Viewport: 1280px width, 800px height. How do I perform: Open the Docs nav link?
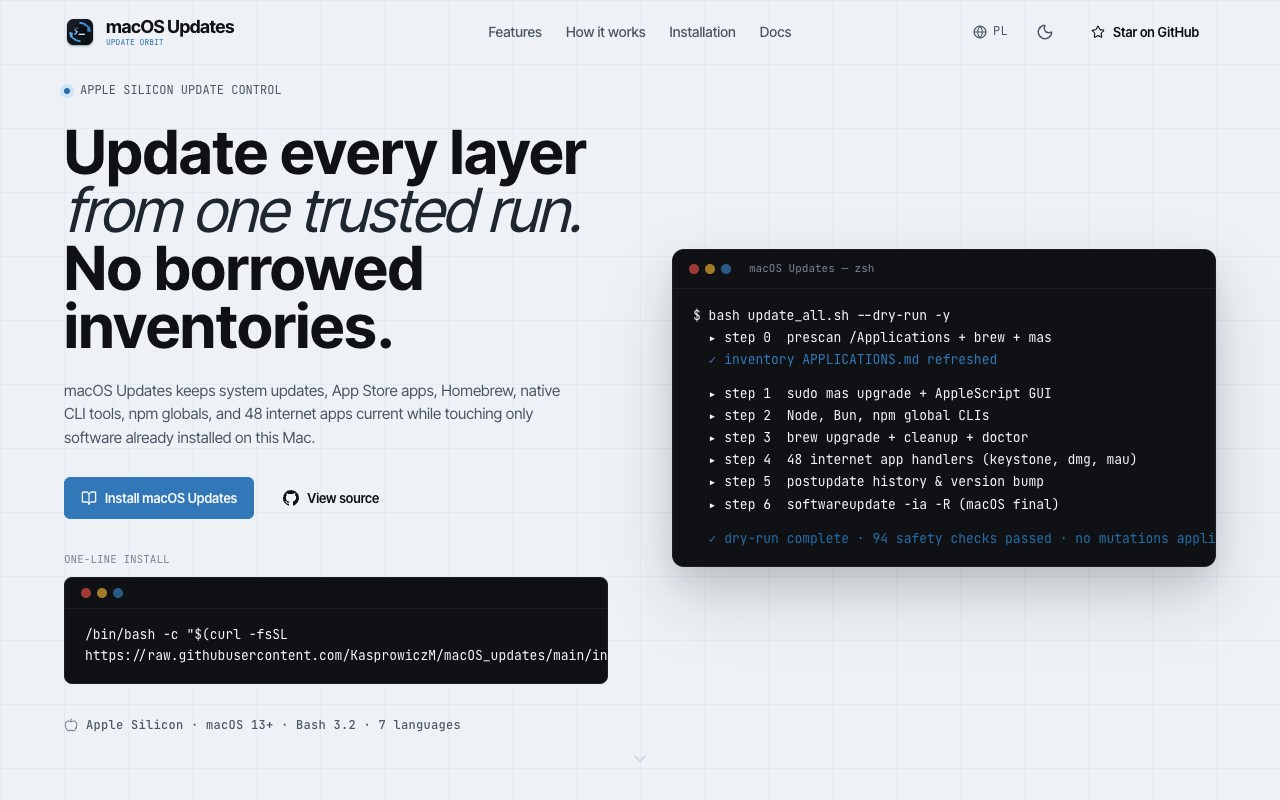click(775, 32)
